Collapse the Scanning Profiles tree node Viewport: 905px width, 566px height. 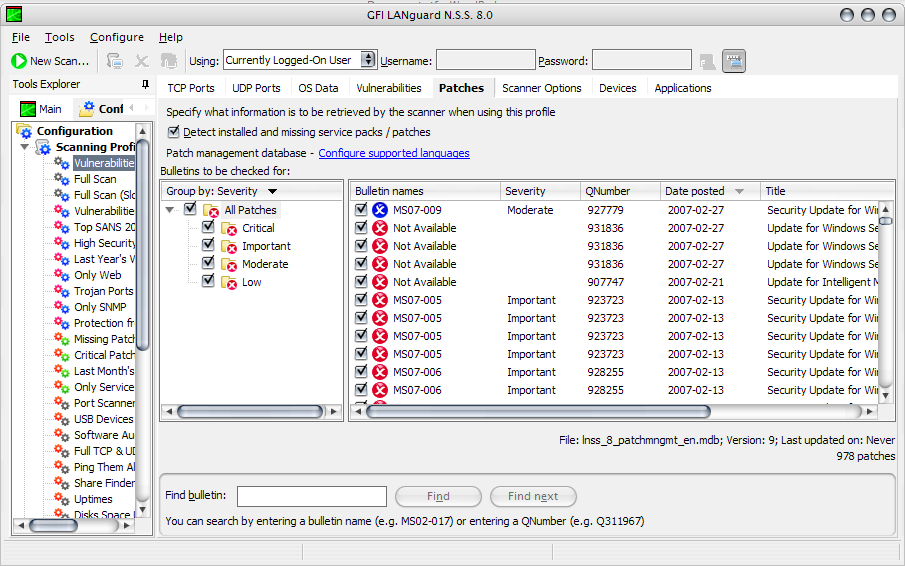click(25, 147)
